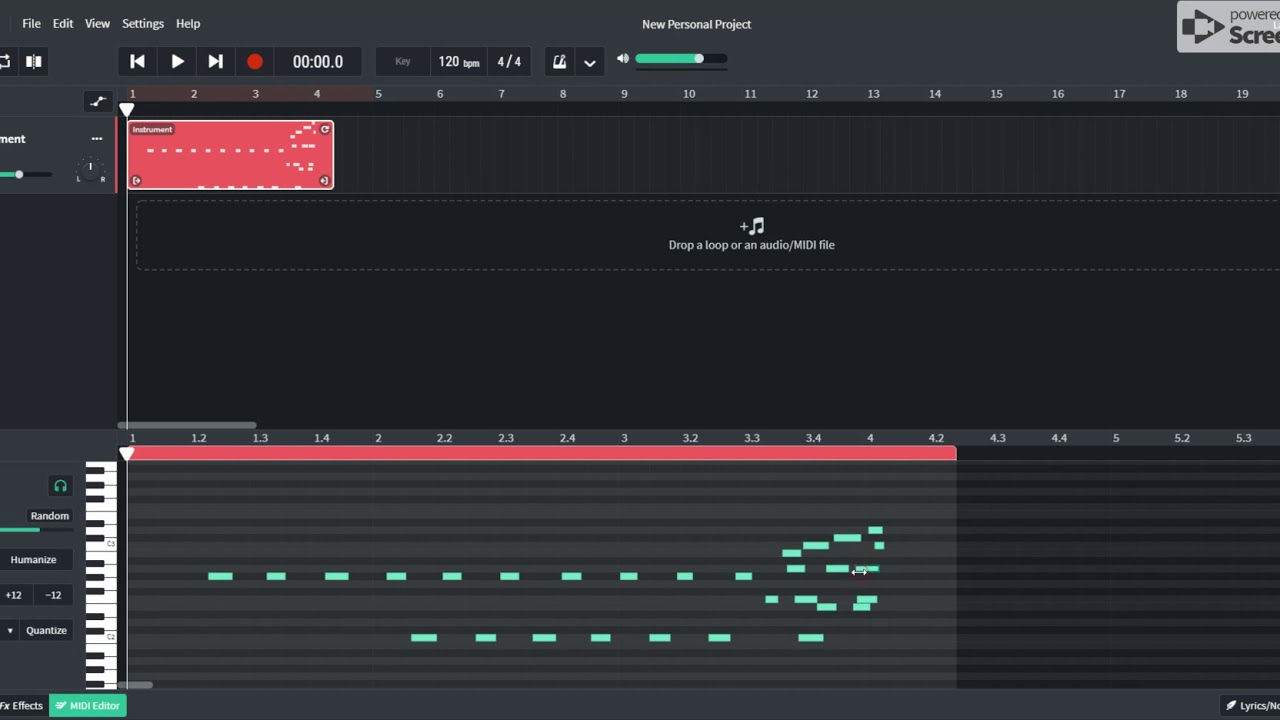Transpose notes up with the +12 button

[13, 595]
